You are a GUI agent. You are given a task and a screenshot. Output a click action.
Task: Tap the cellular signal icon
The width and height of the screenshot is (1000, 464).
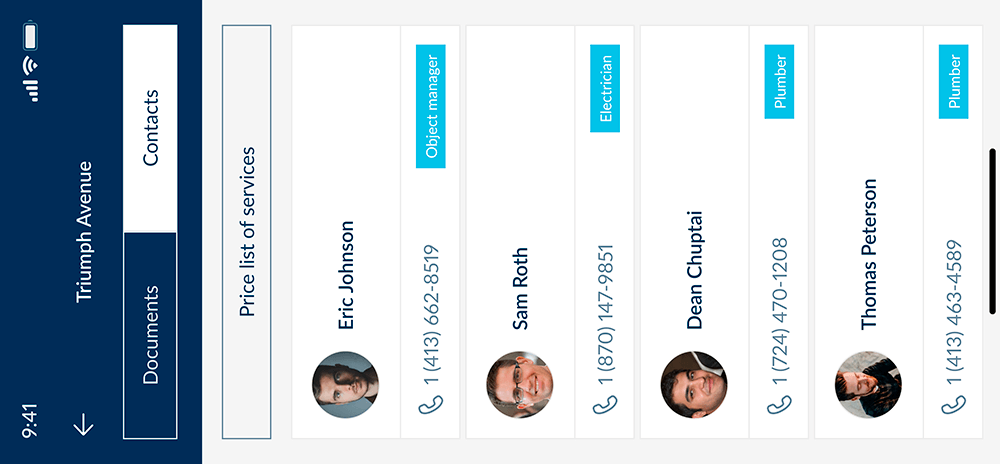tap(32, 92)
